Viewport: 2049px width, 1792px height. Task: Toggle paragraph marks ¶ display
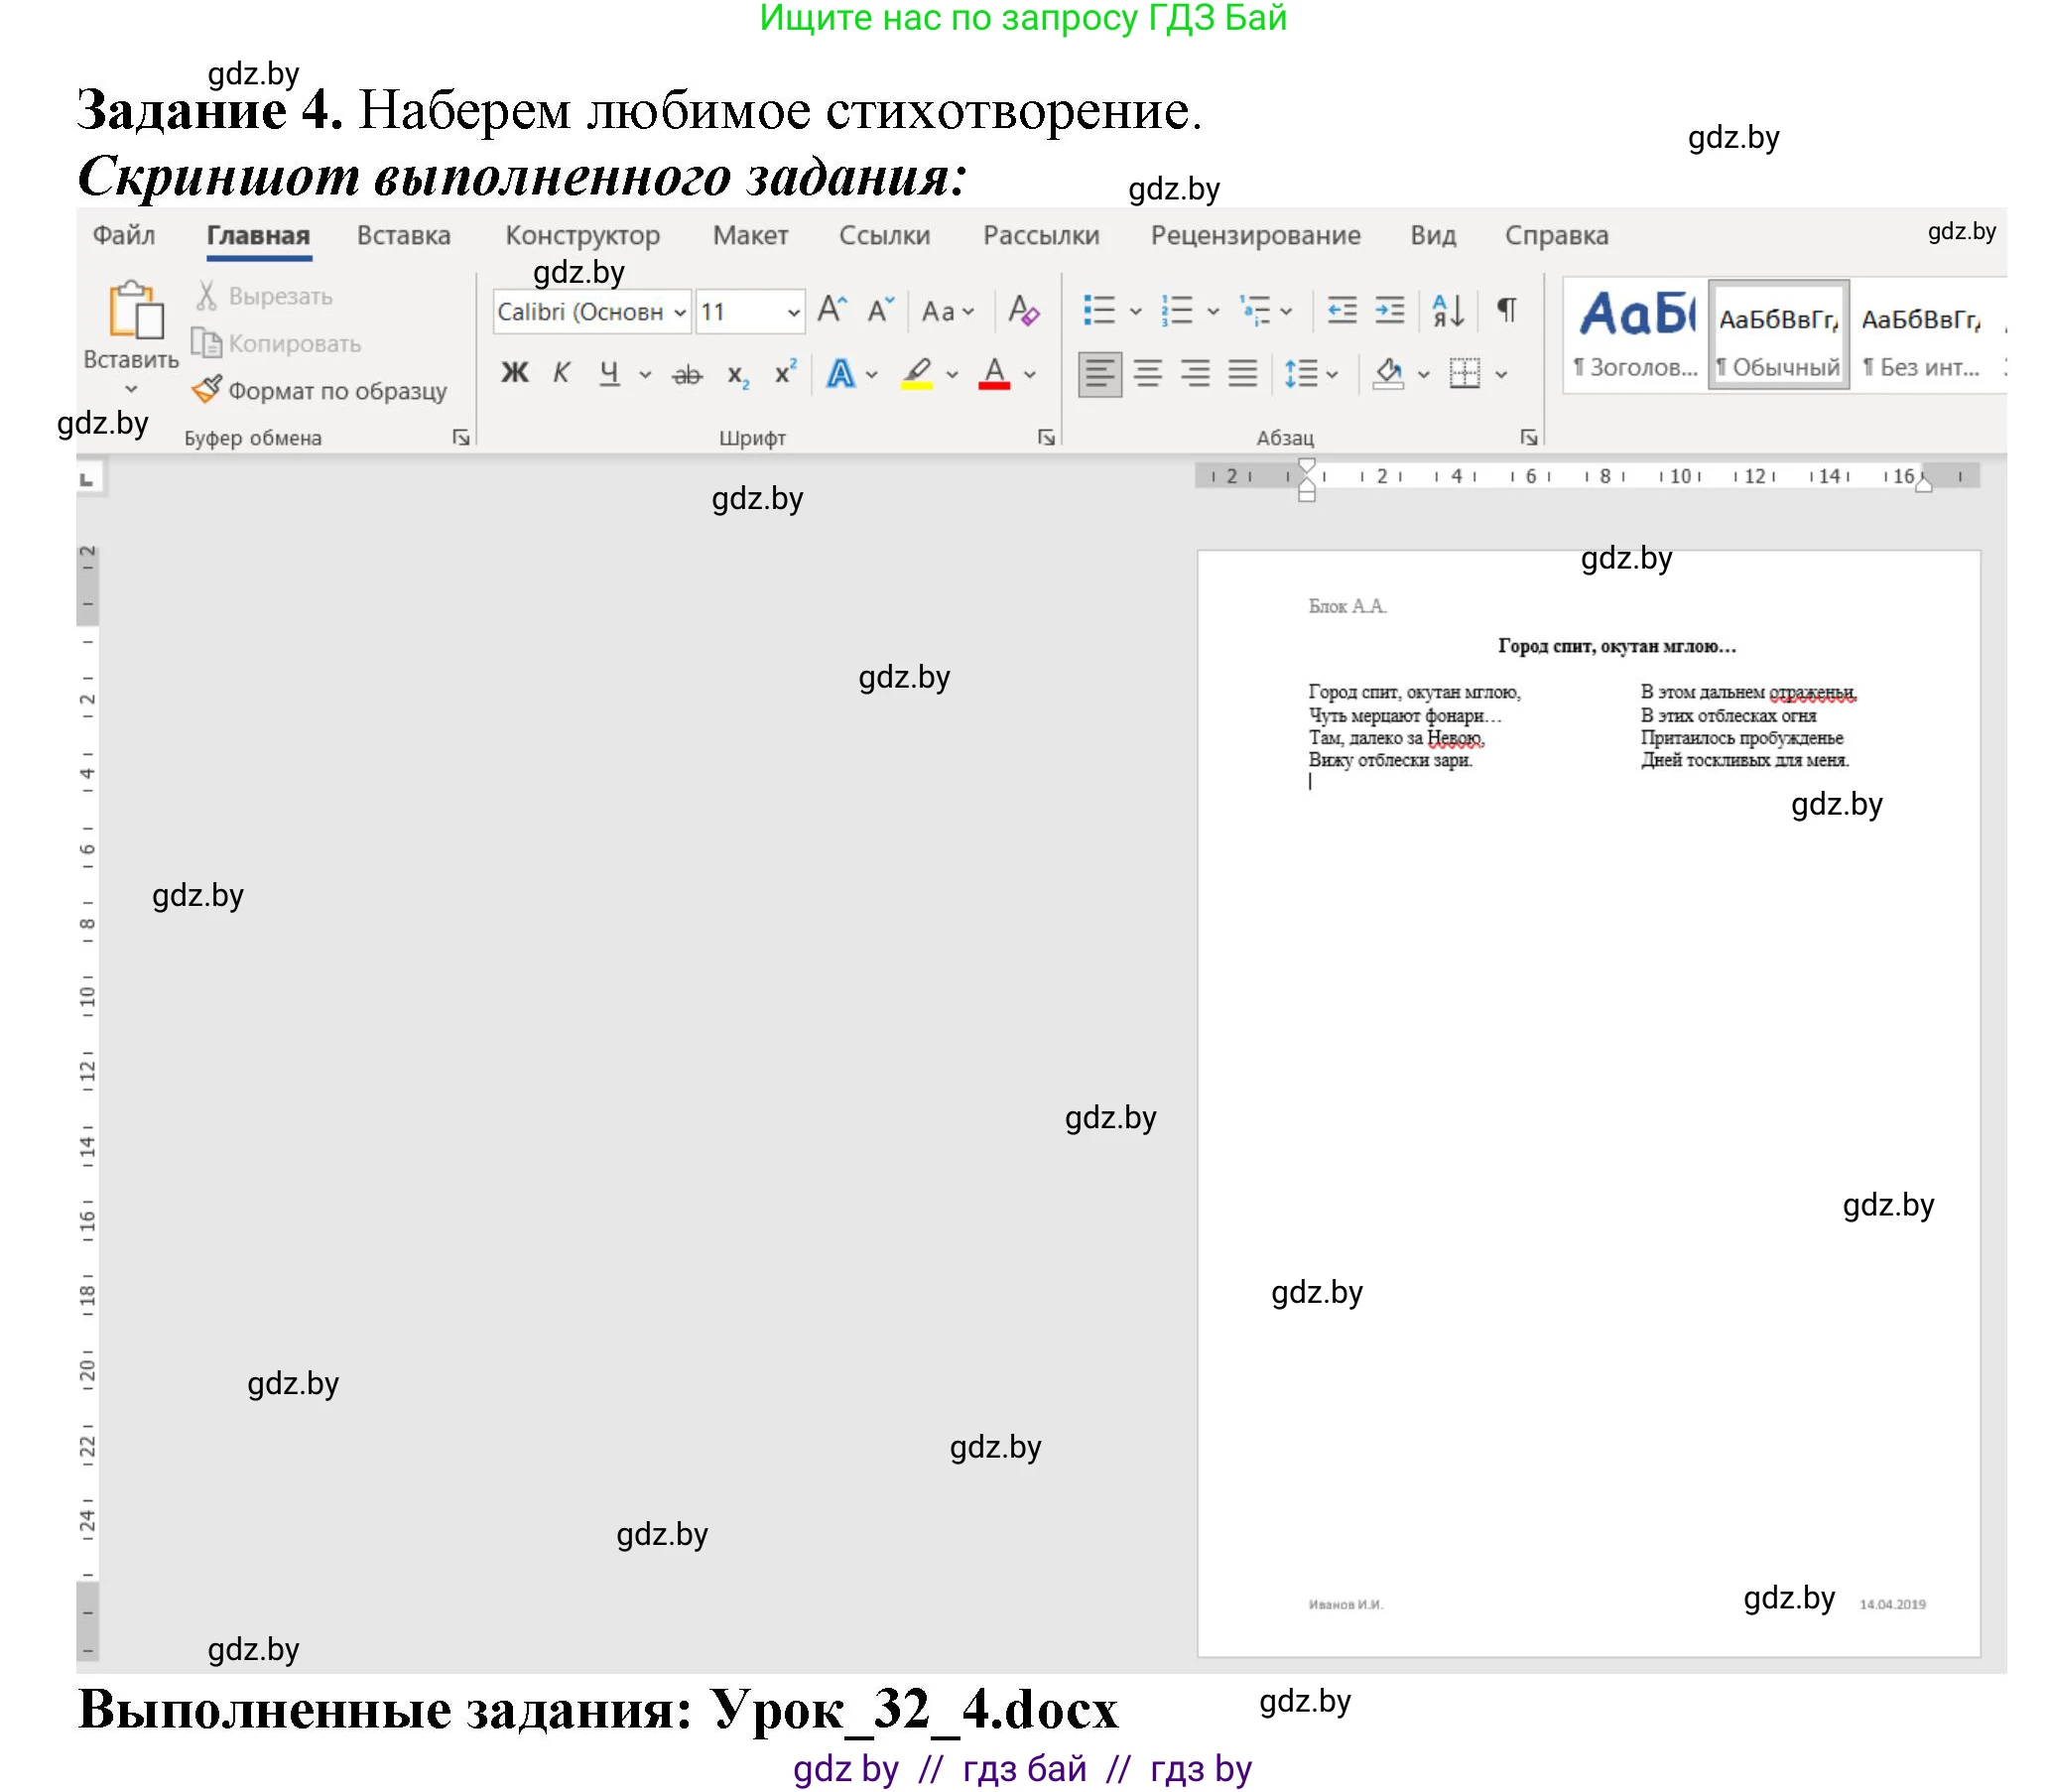click(1506, 311)
